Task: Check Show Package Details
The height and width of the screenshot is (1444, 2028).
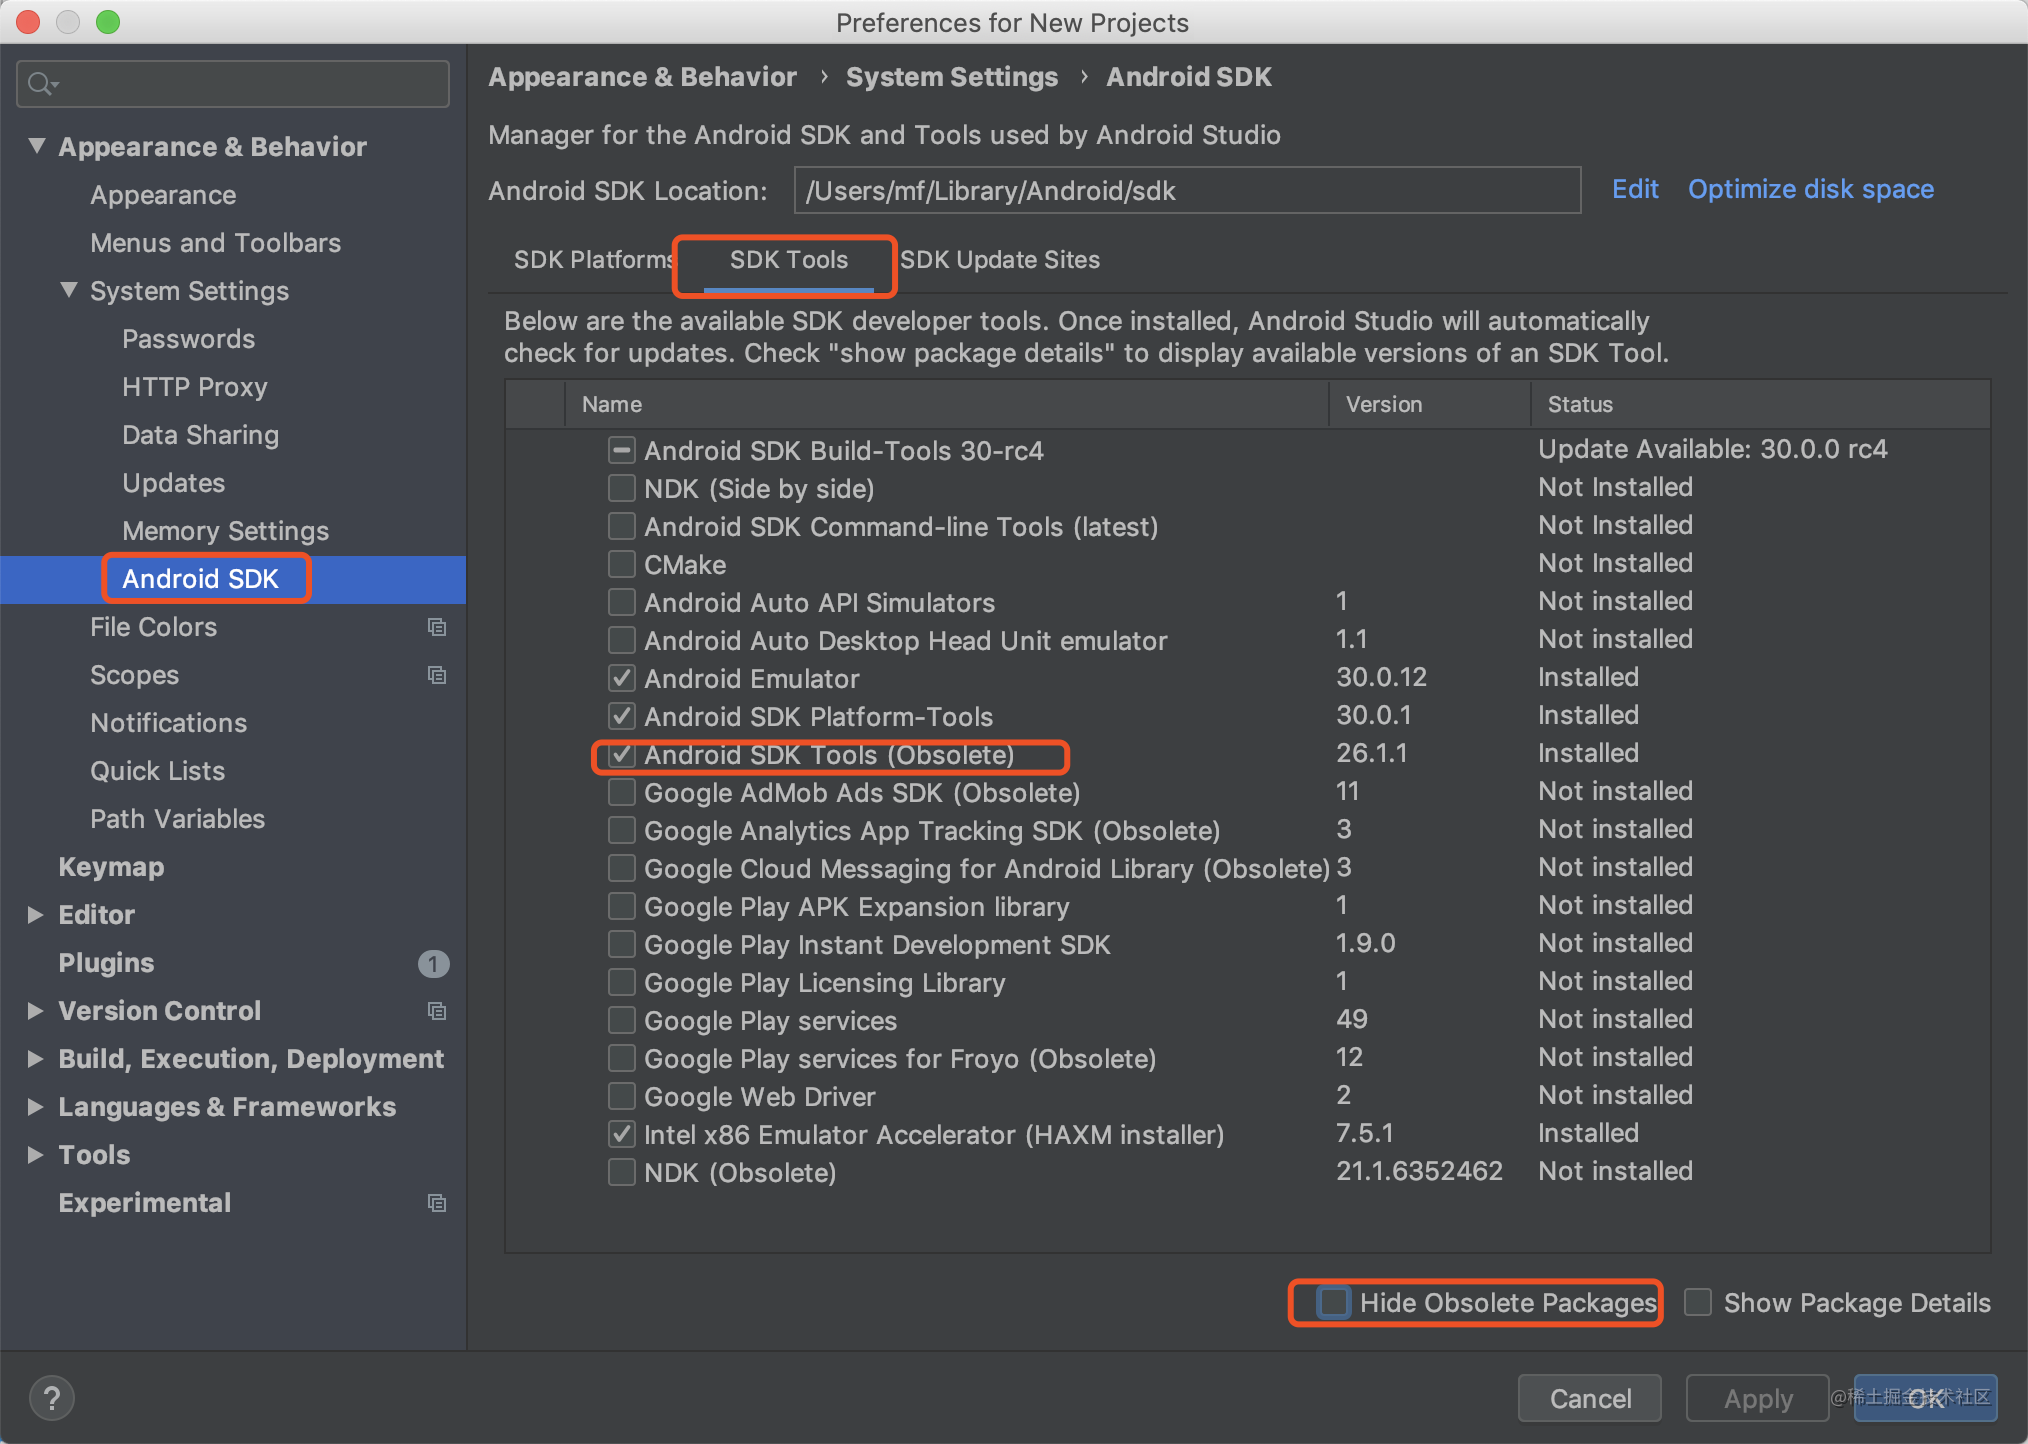Action: point(1697,1302)
